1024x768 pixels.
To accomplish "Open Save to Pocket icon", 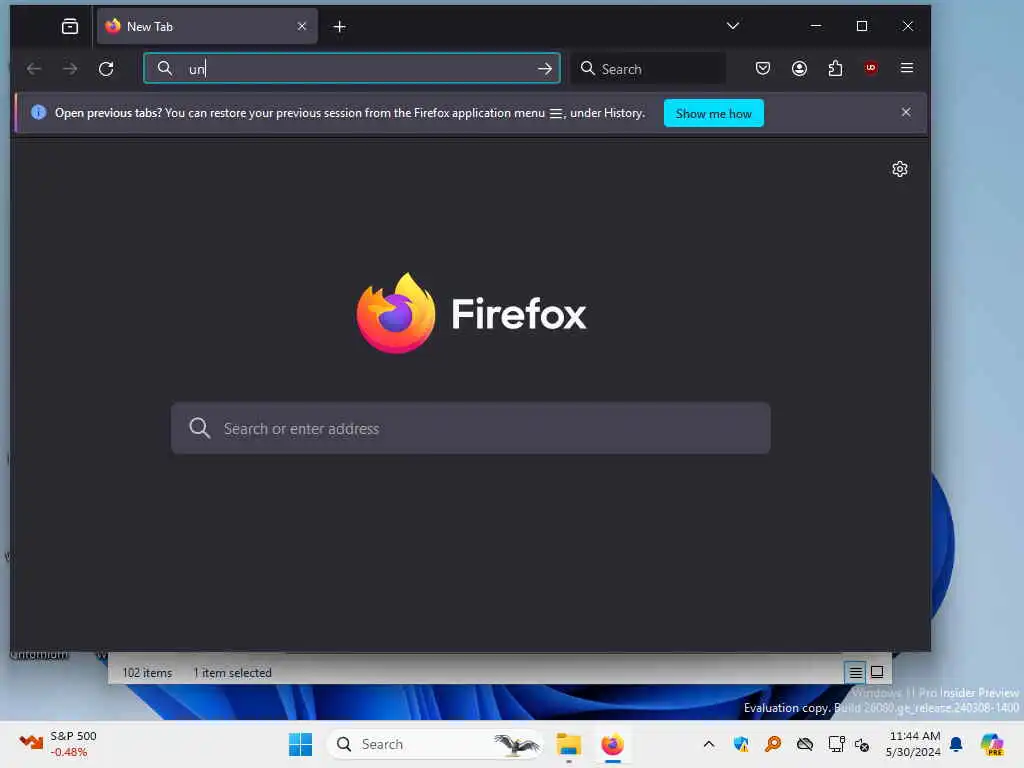I will coord(763,68).
